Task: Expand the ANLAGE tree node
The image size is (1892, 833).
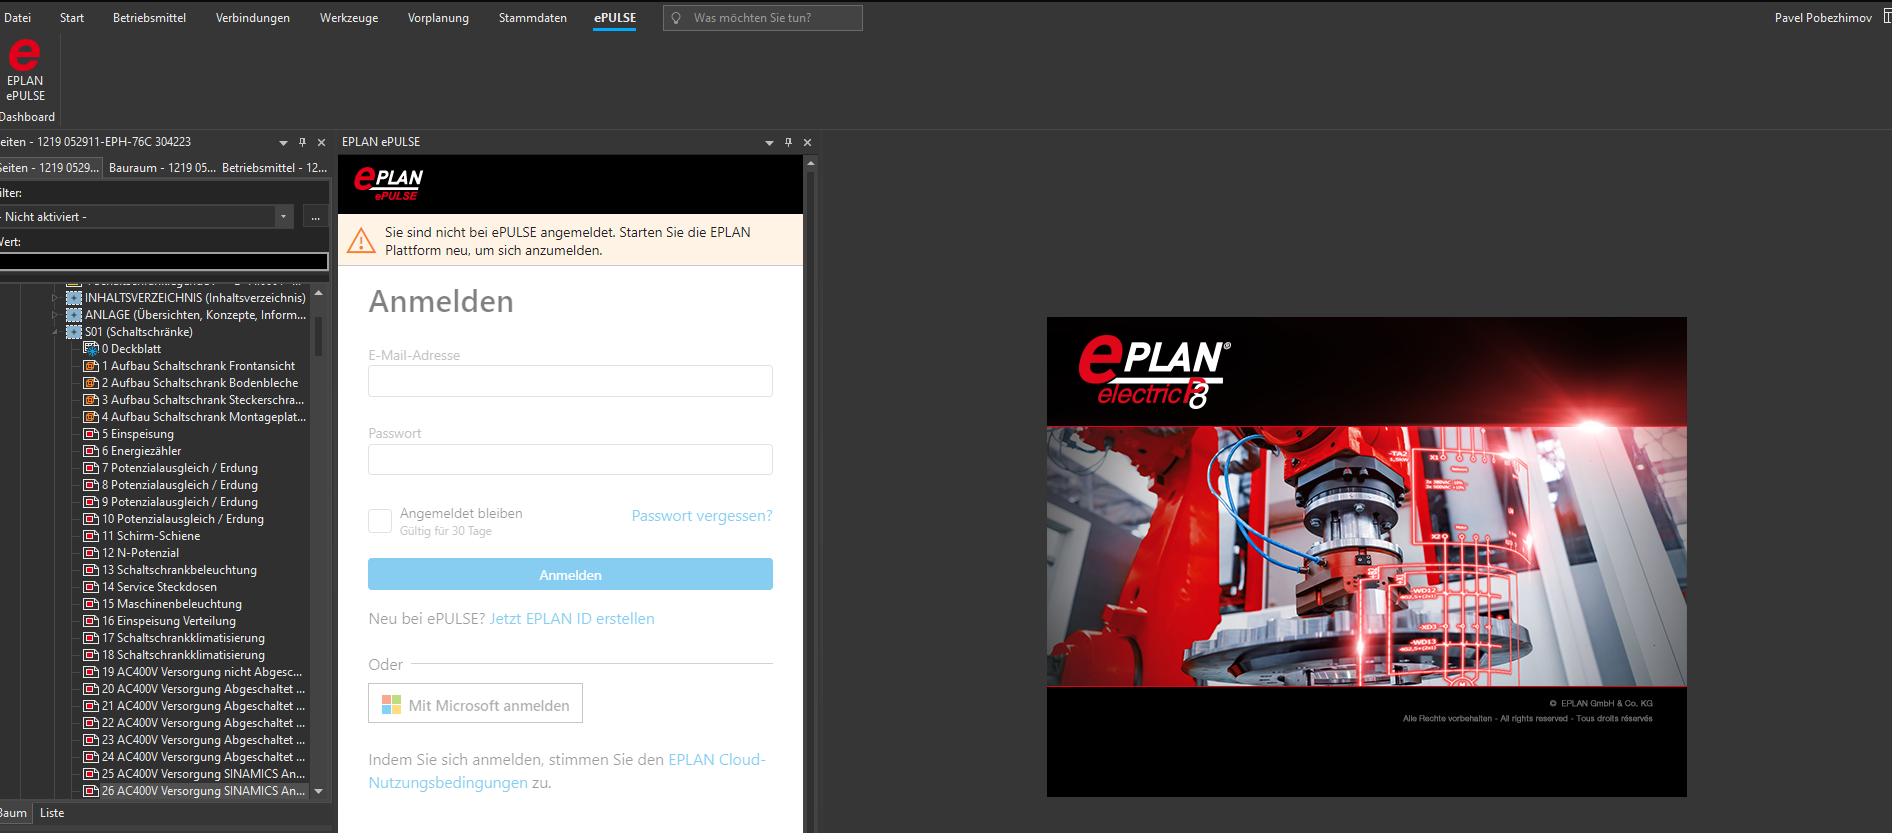Action: pyautogui.click(x=56, y=315)
